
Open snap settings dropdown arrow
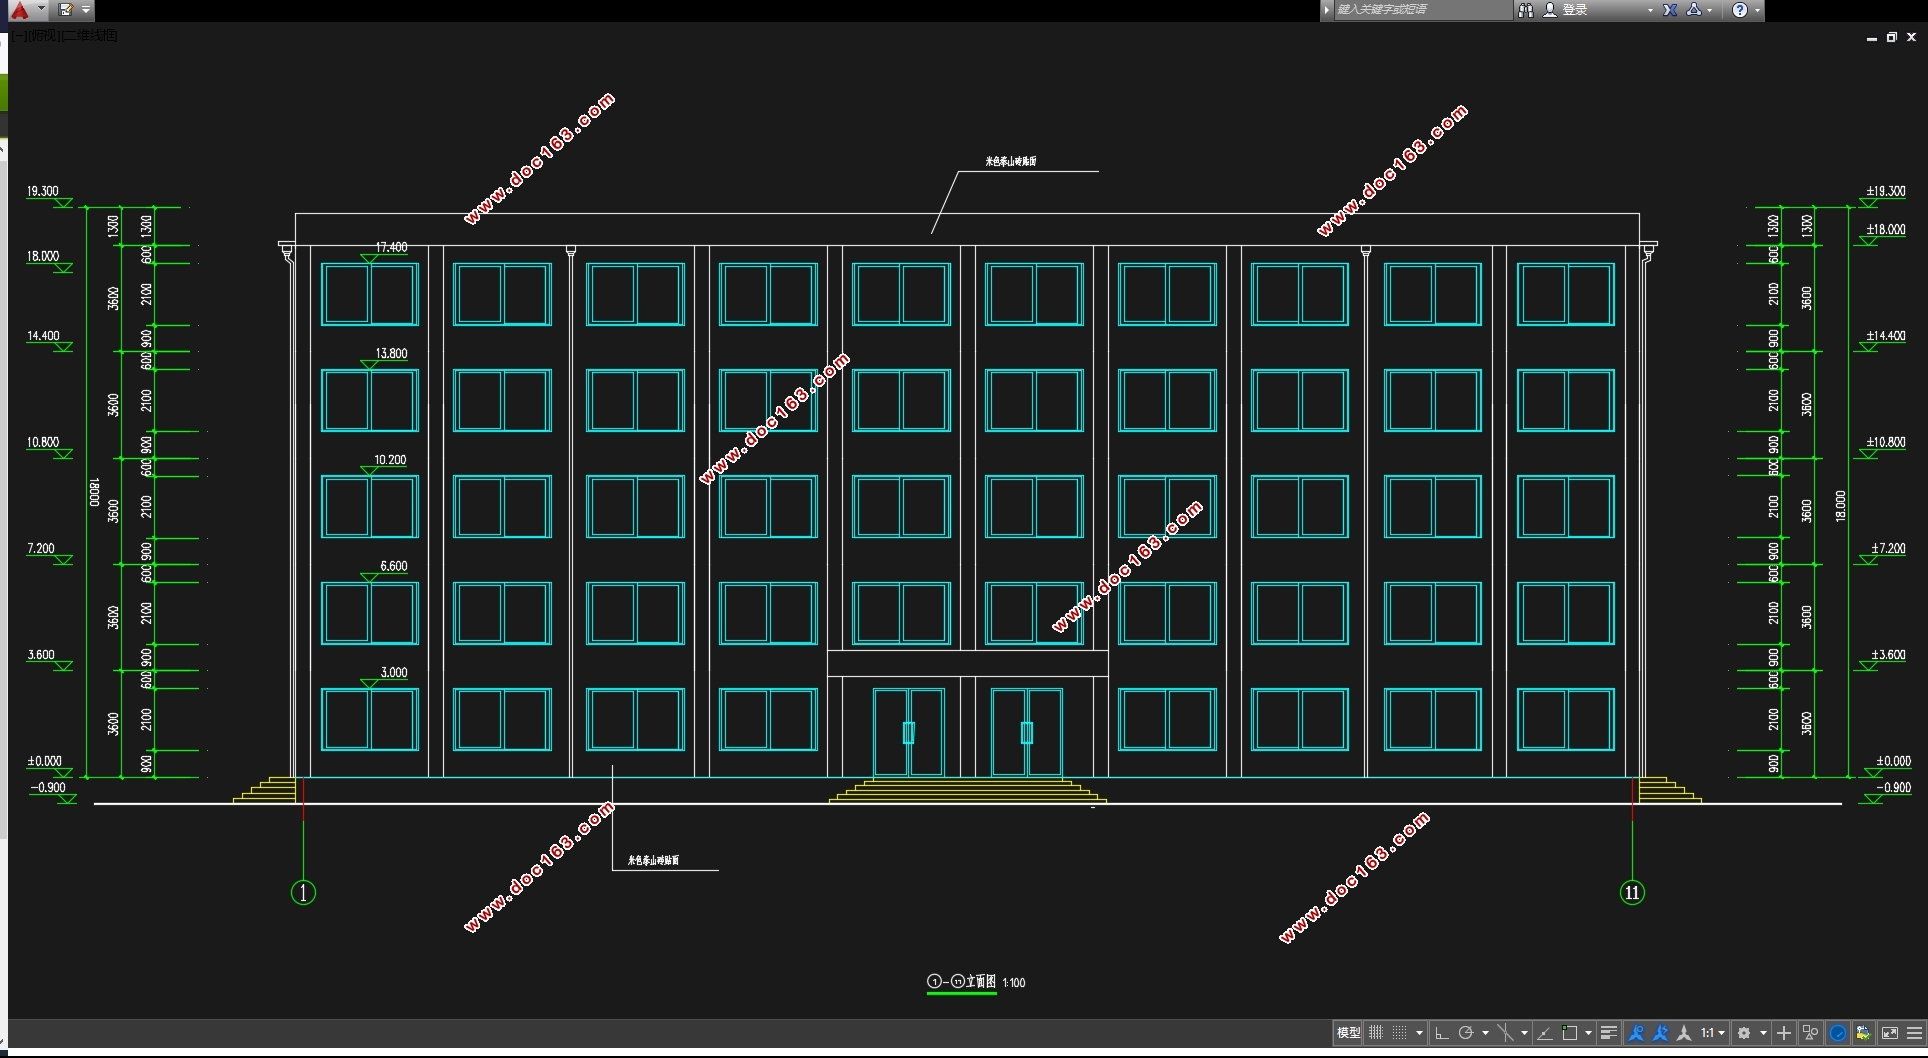coord(1419,1033)
